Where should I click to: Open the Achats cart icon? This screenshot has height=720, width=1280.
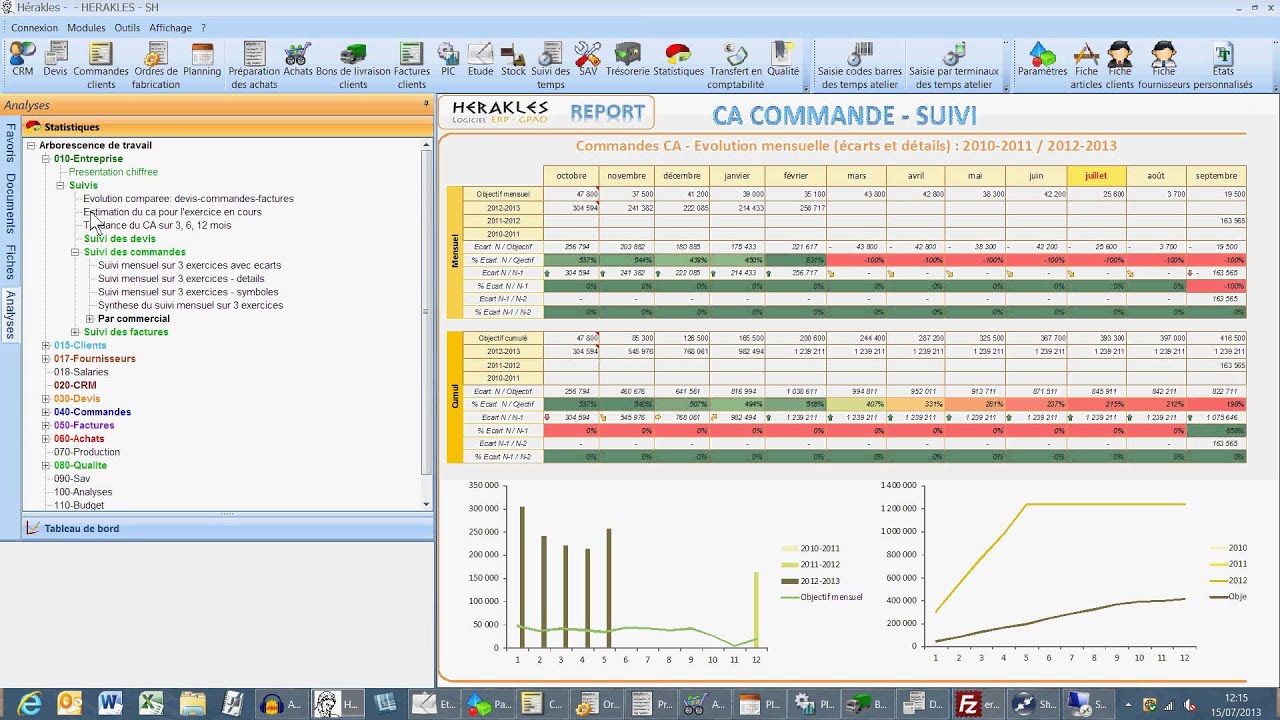[297, 60]
